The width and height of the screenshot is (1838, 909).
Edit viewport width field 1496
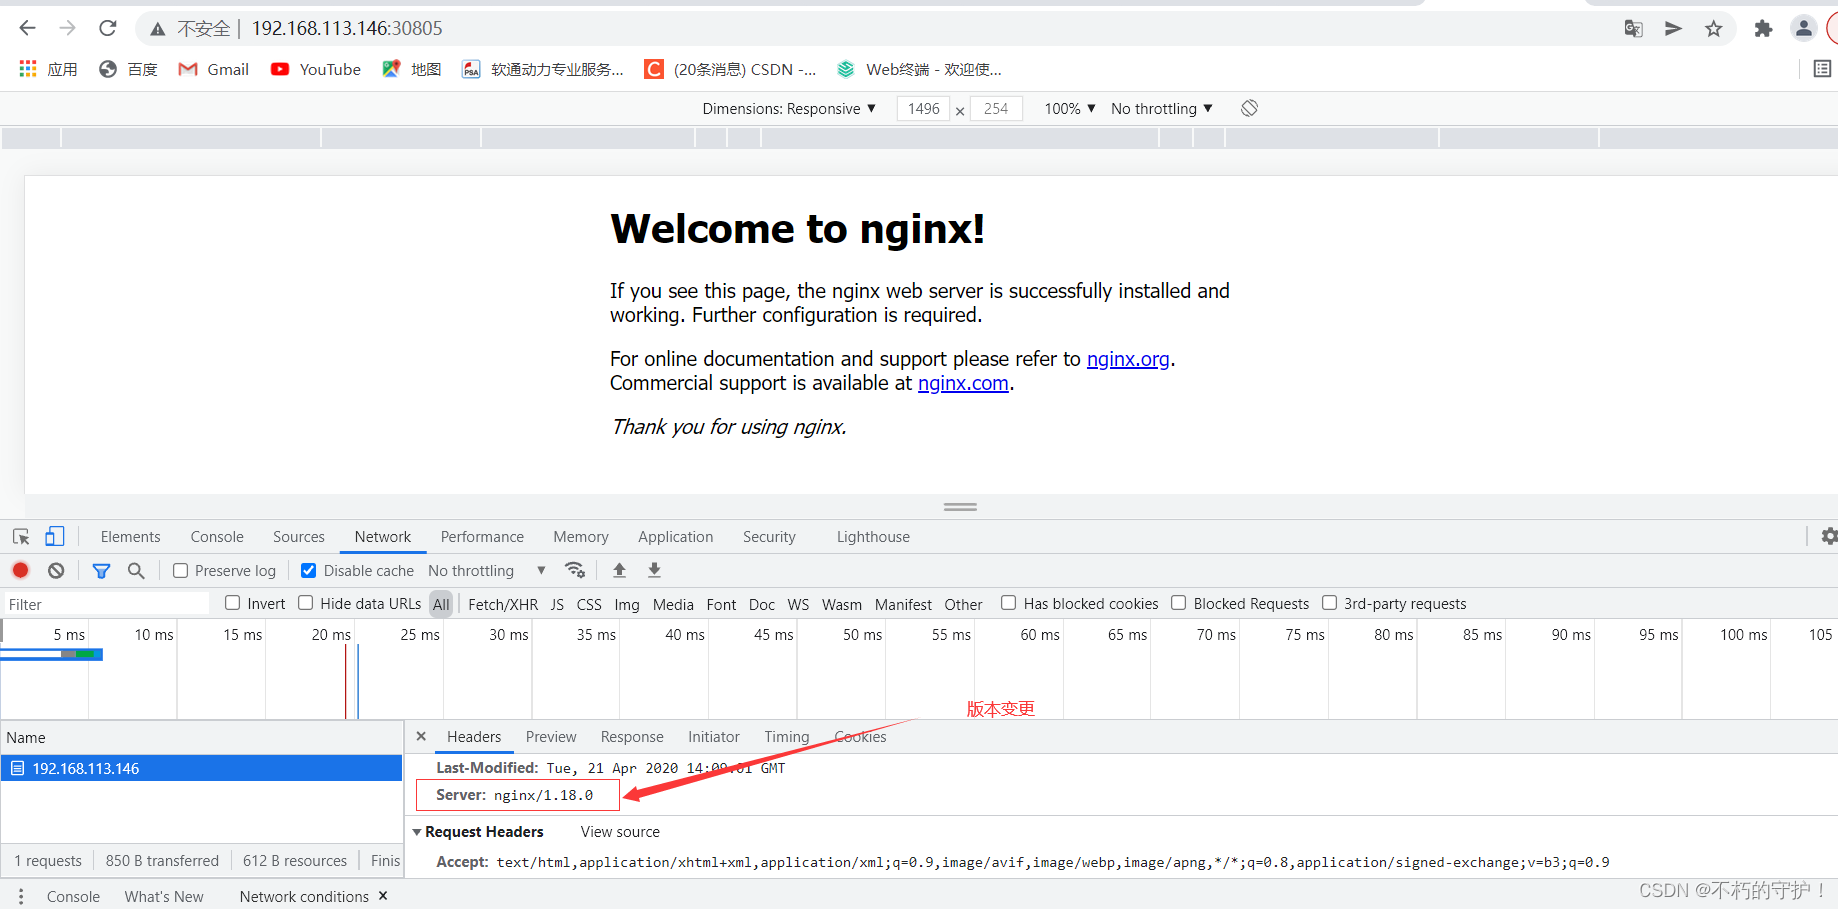click(924, 108)
